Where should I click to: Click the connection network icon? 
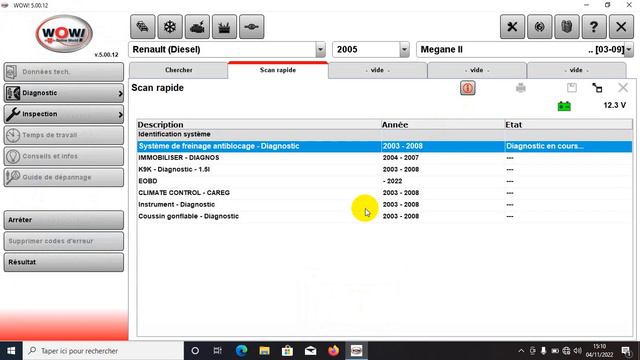(597, 88)
